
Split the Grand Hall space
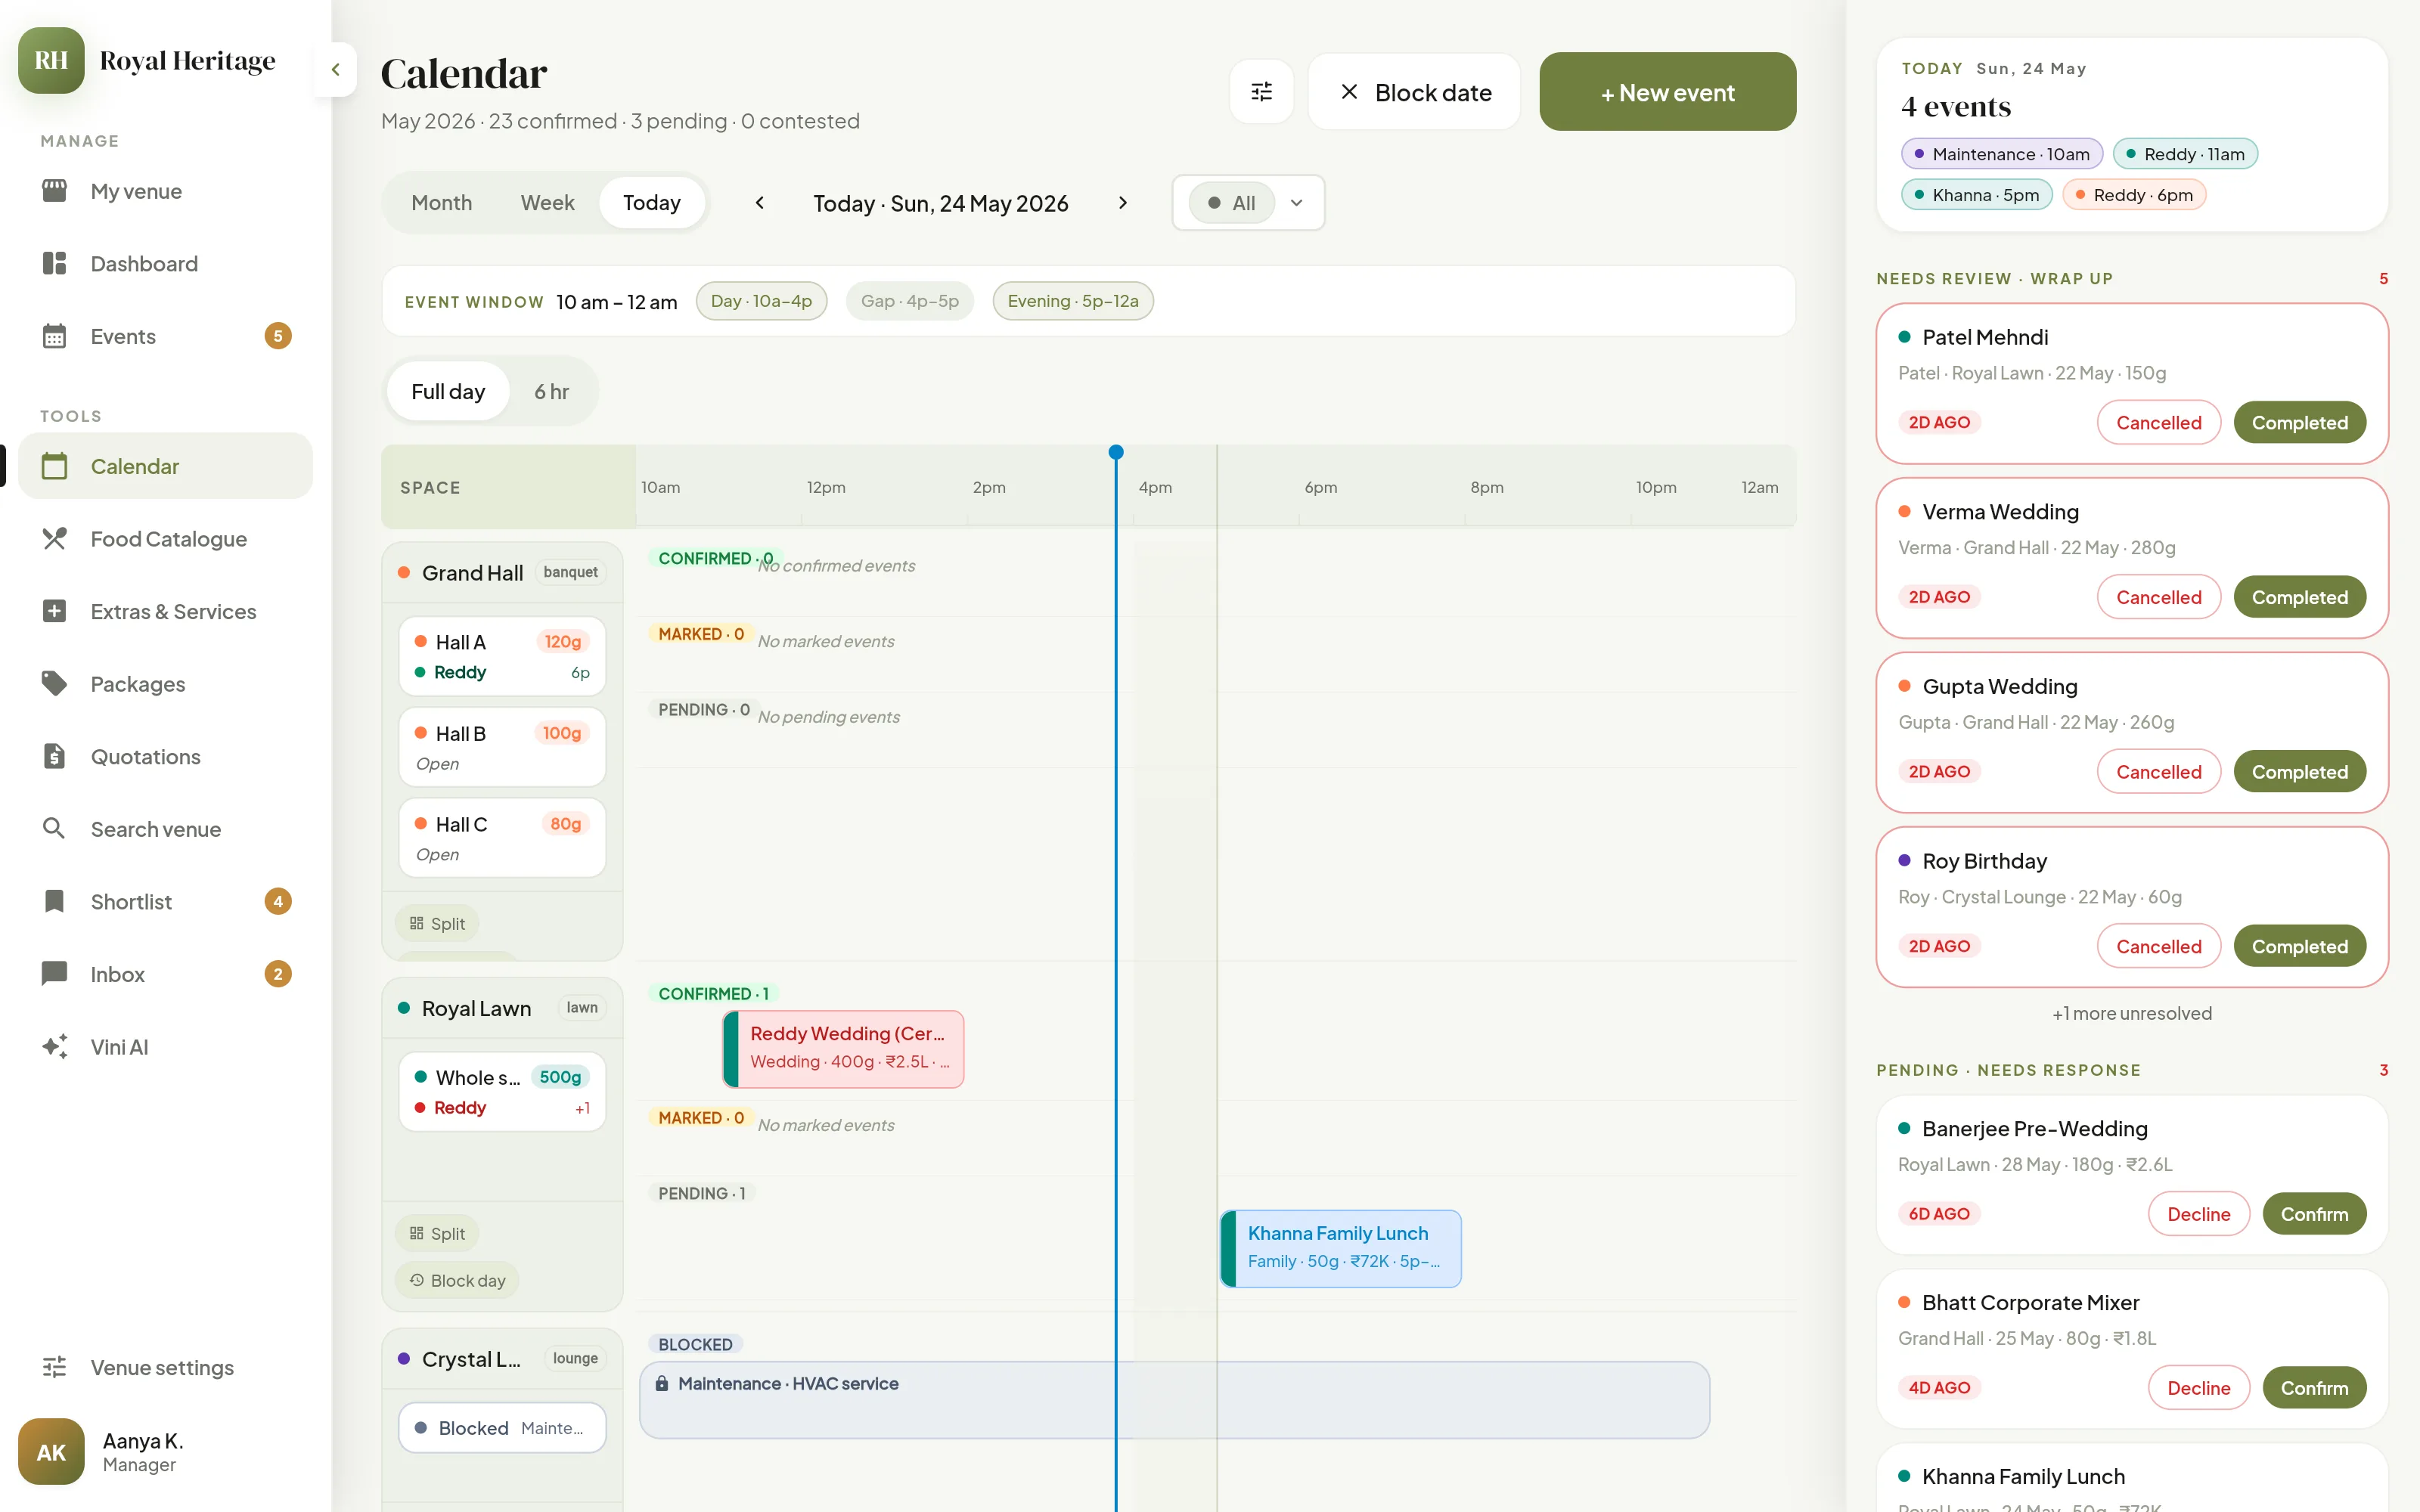(x=437, y=924)
